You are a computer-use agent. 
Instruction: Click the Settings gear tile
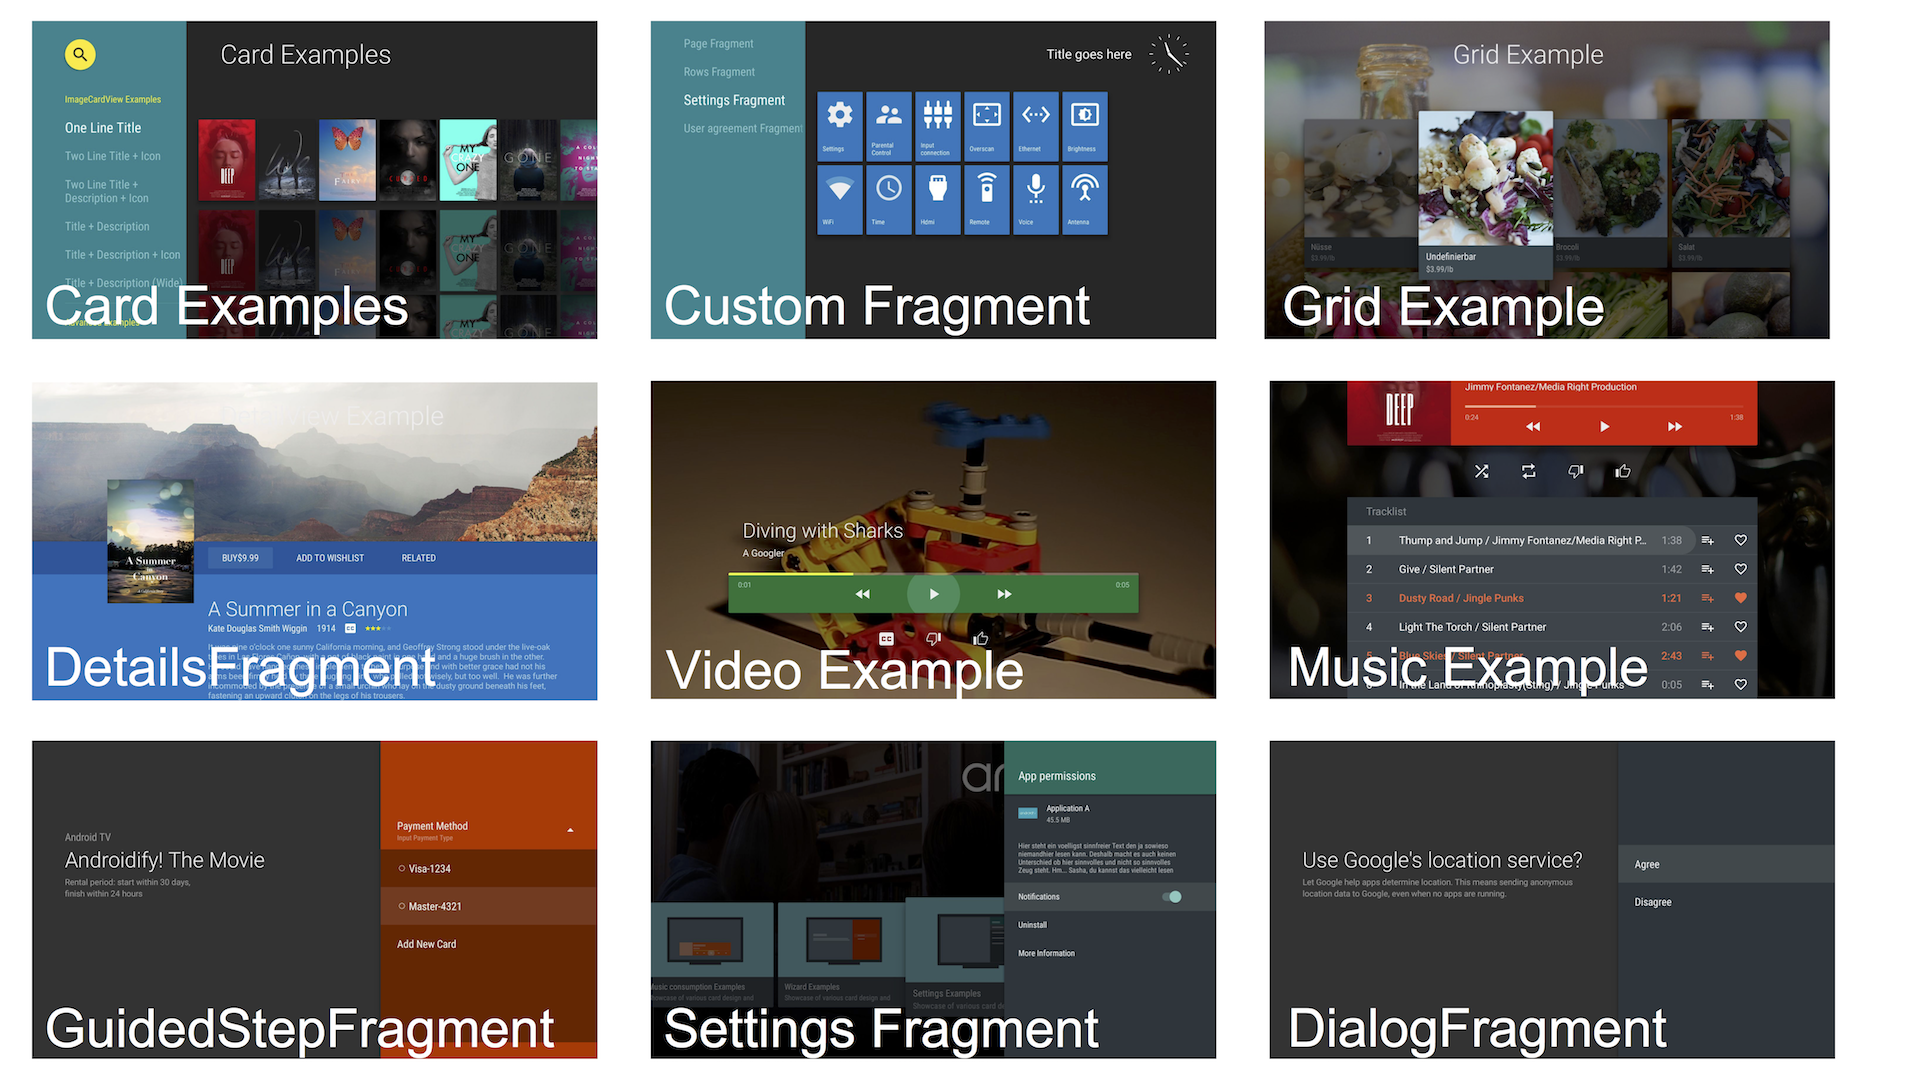pos(839,125)
